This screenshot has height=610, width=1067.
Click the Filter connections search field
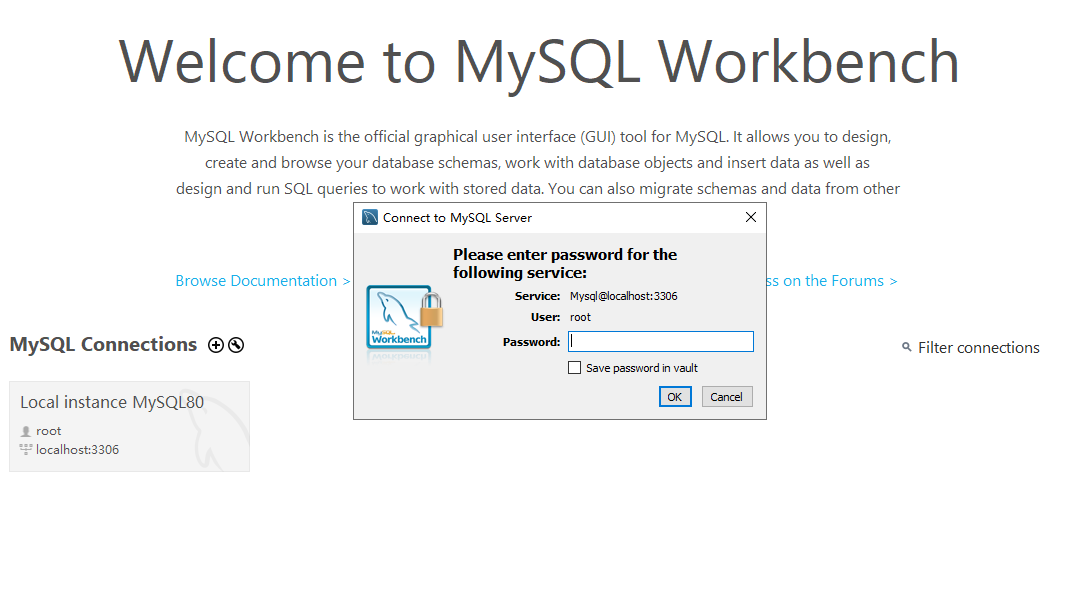(x=979, y=348)
